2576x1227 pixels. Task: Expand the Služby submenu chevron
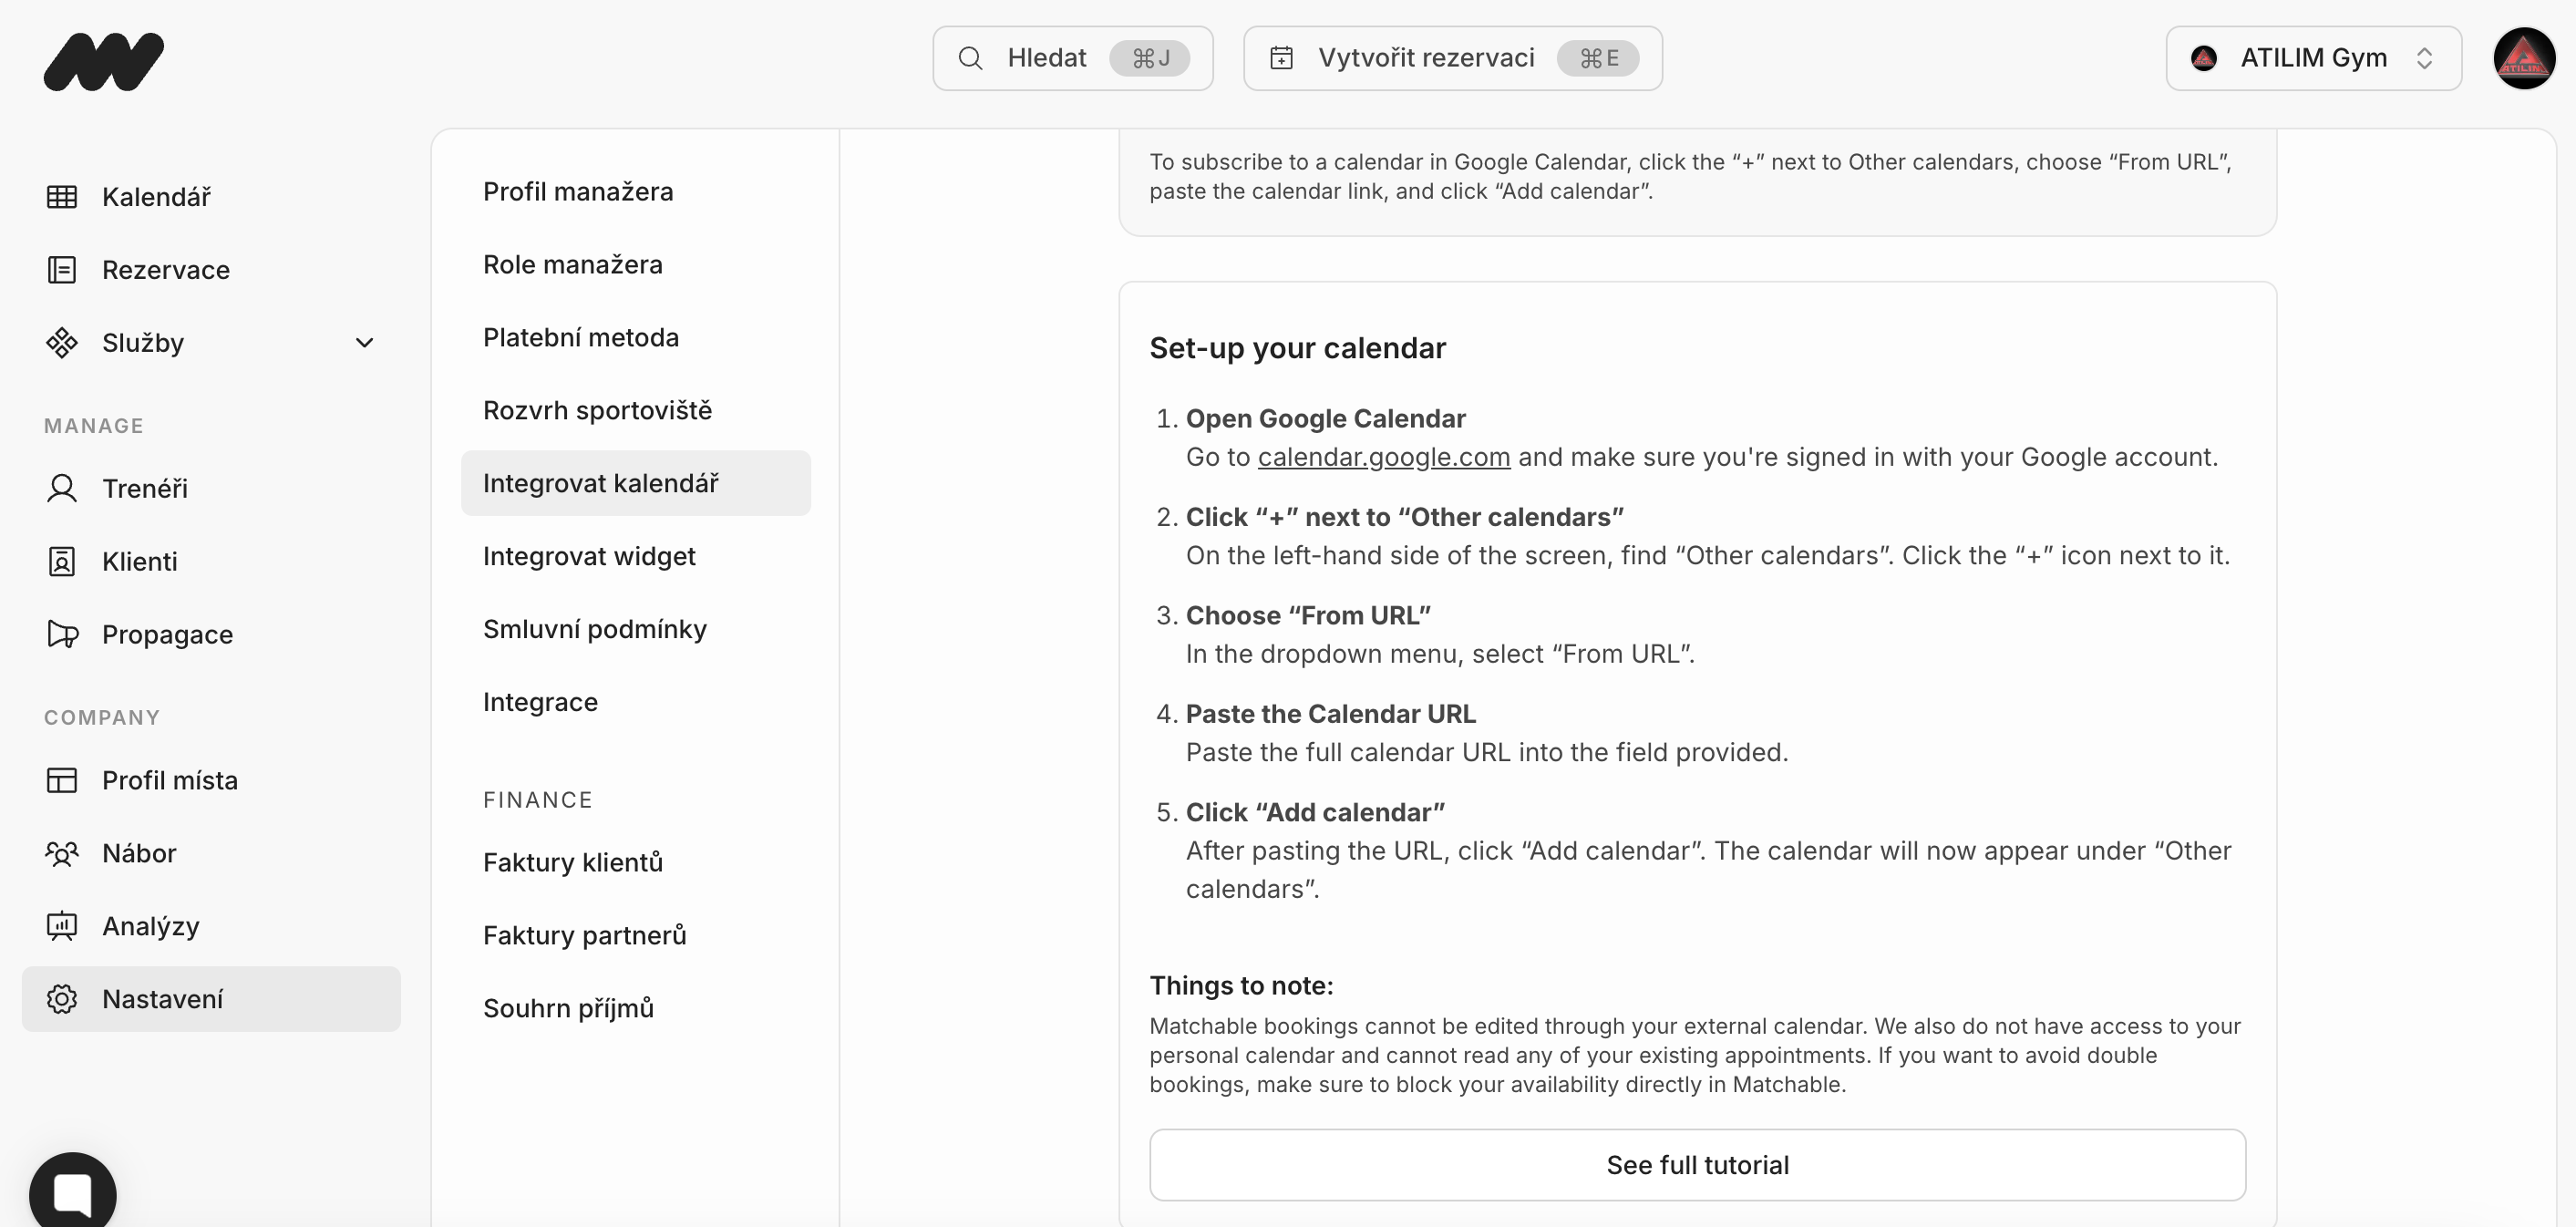pos(365,343)
